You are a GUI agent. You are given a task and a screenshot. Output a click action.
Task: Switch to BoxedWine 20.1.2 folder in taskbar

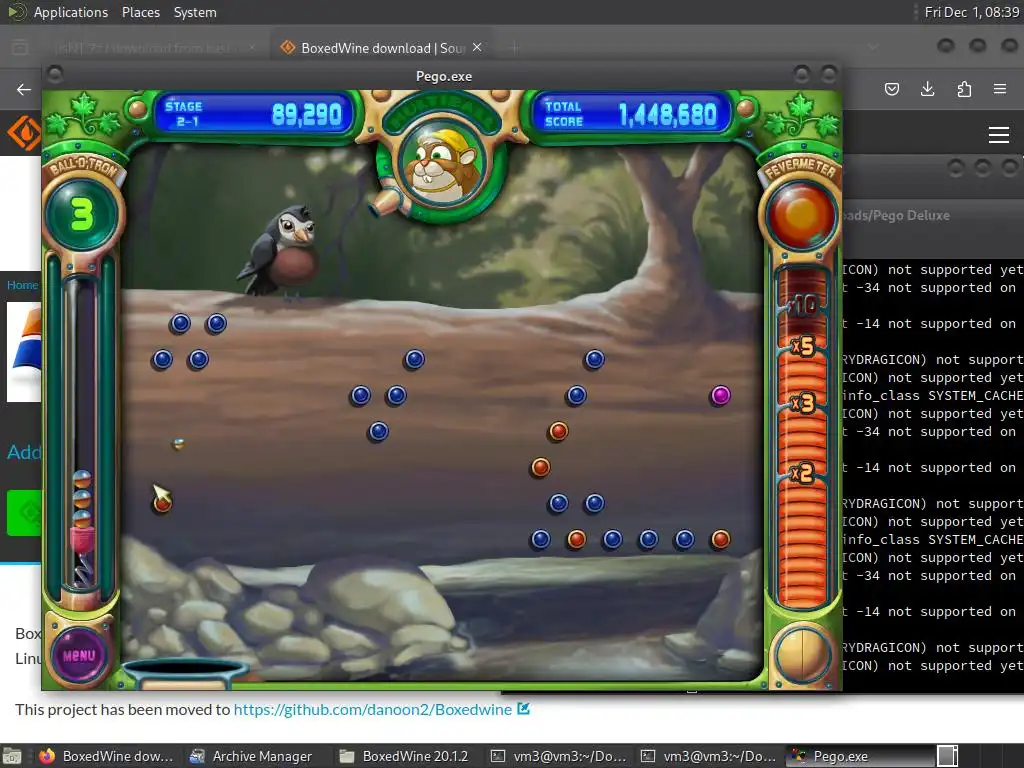point(403,756)
